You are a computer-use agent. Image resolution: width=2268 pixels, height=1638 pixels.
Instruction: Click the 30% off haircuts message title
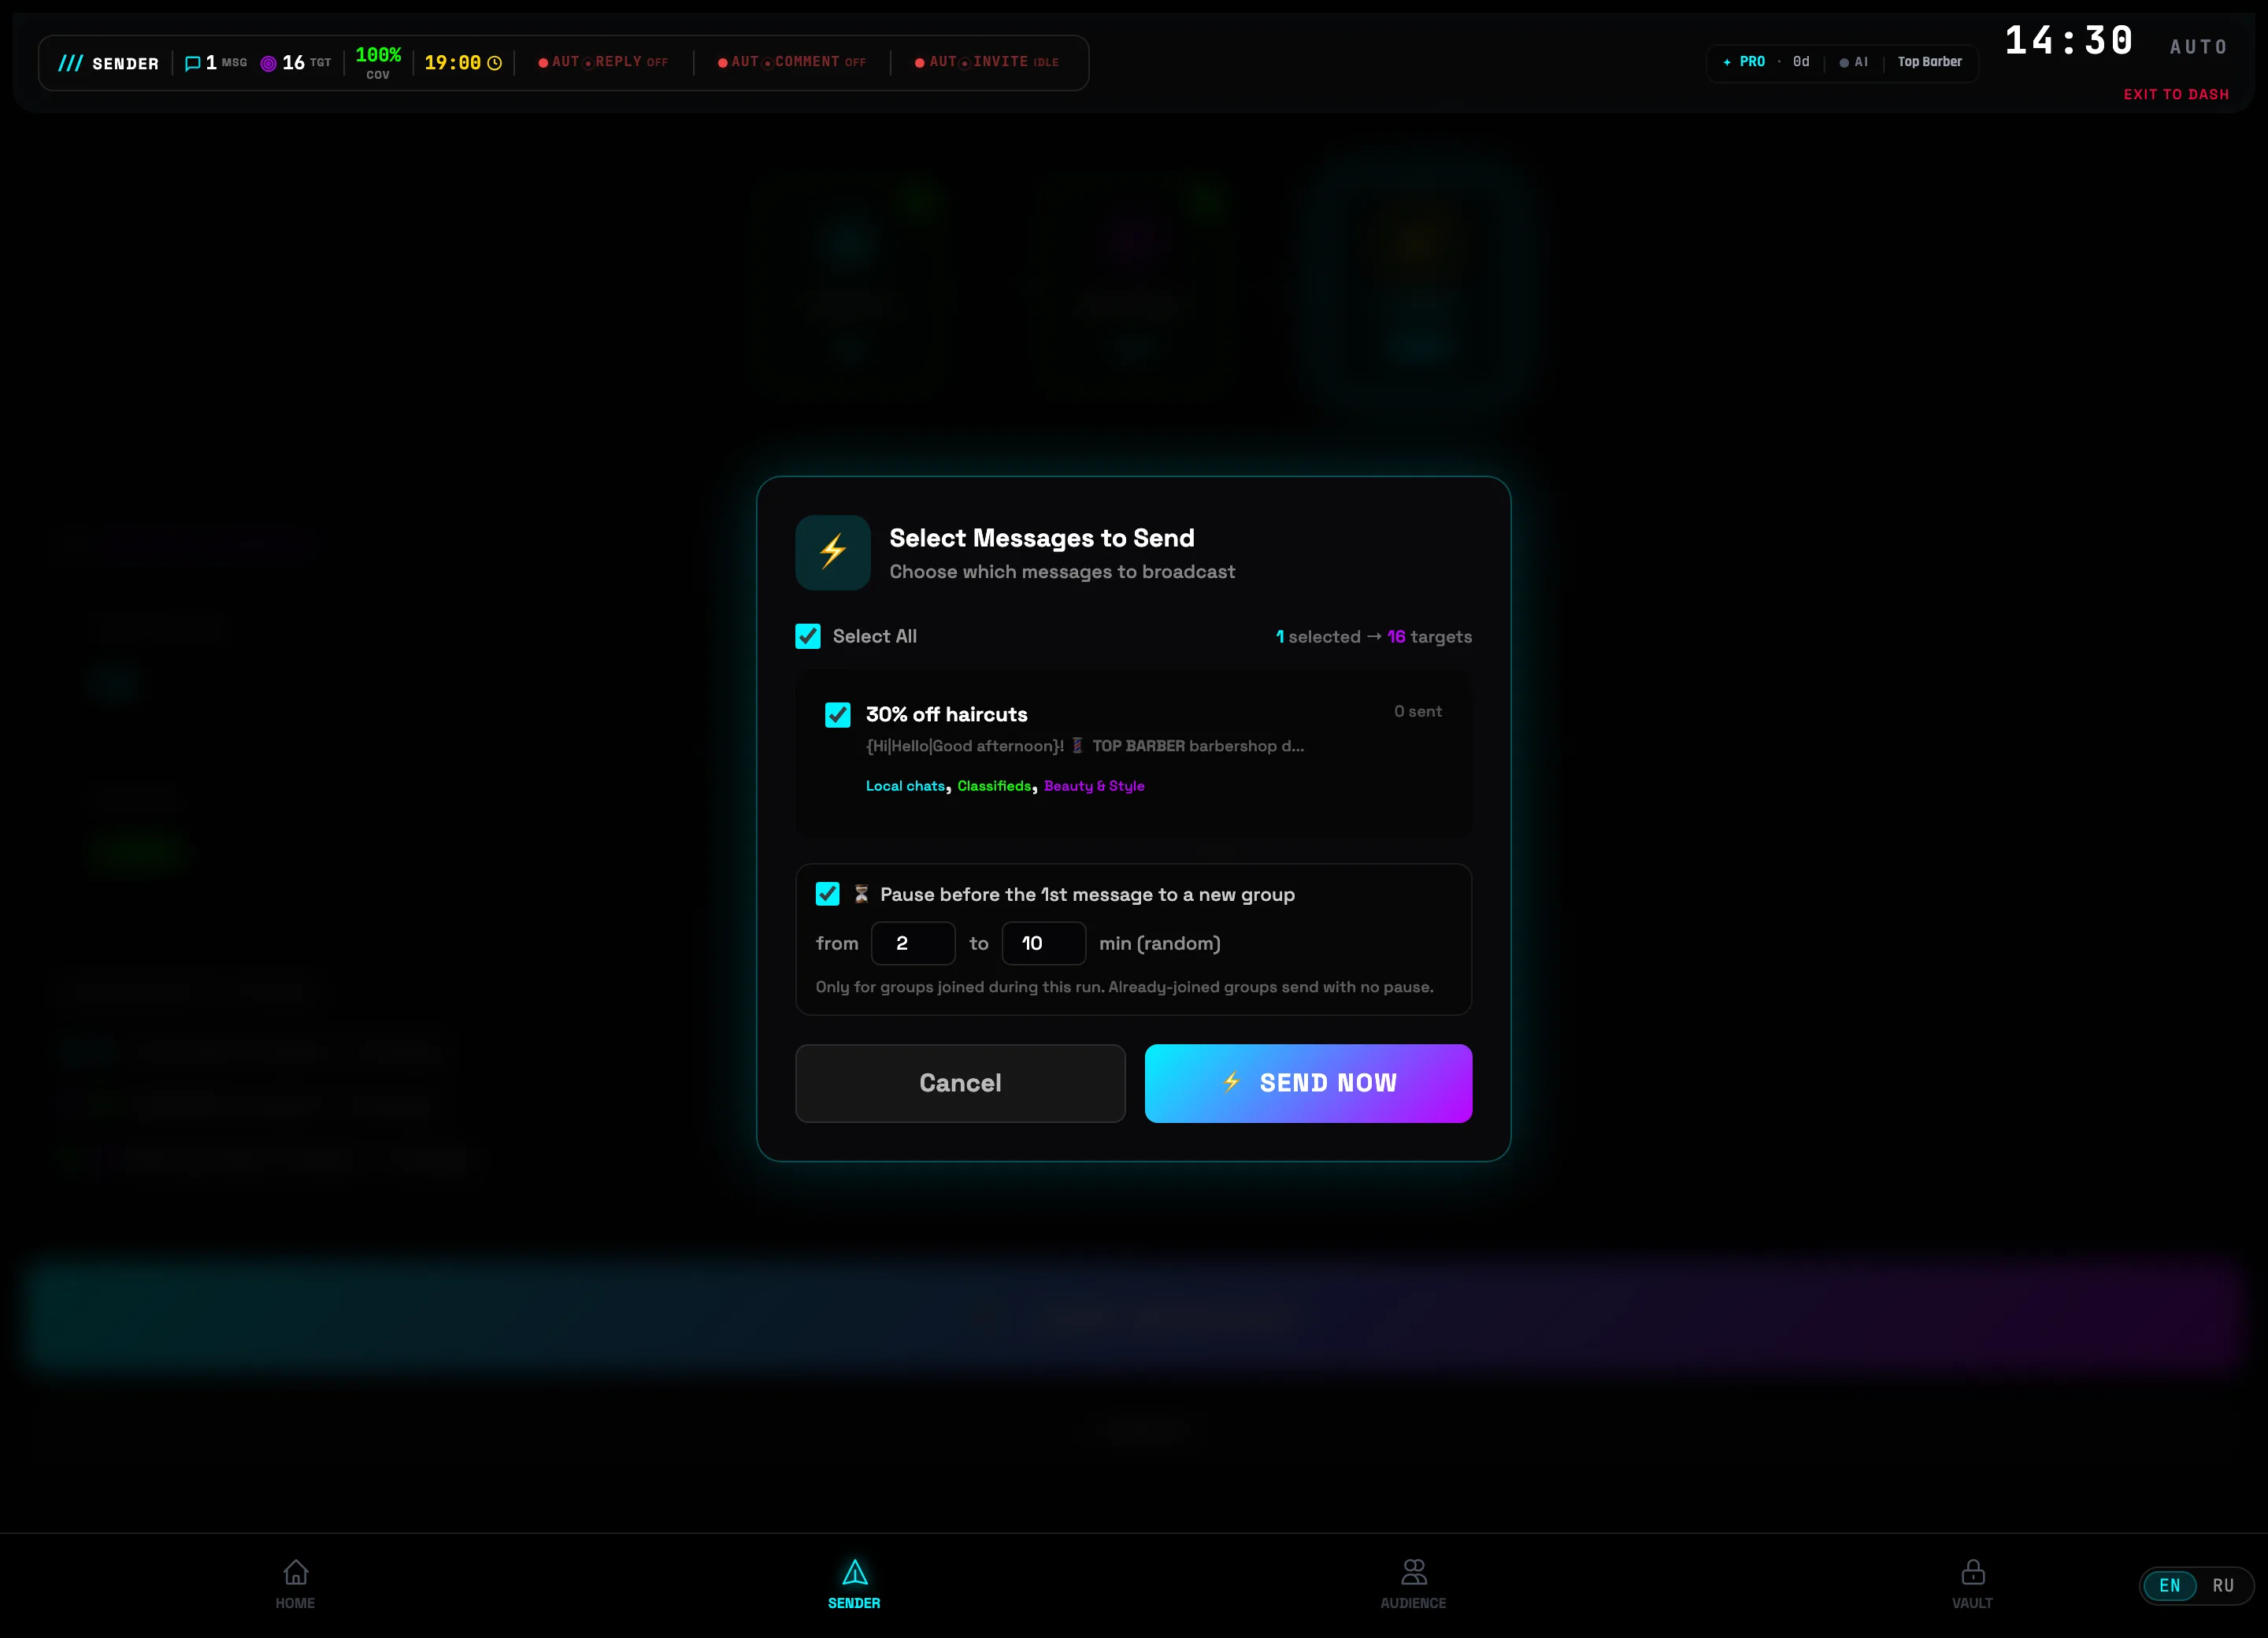click(x=946, y=714)
